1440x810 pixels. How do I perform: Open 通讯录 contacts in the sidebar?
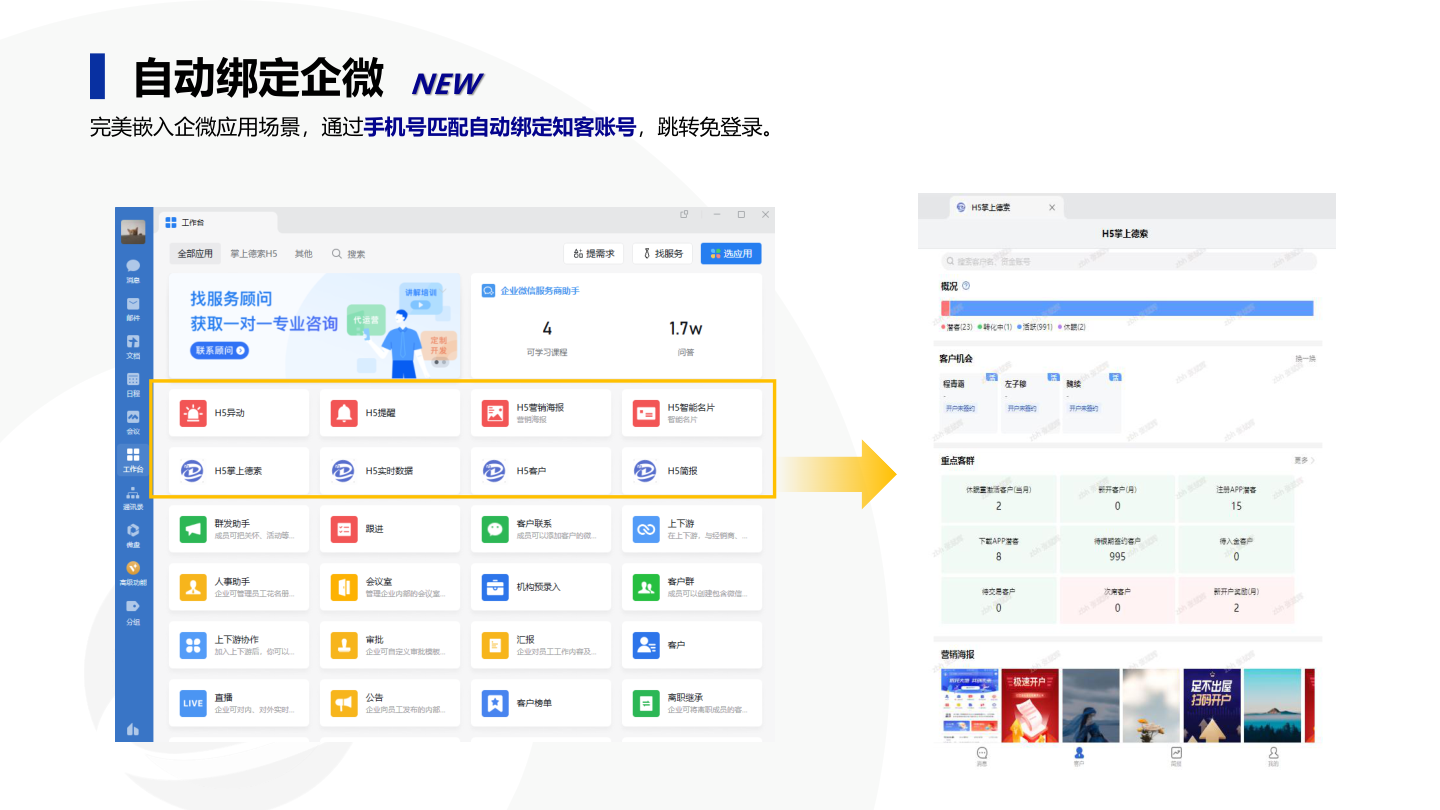point(133,498)
